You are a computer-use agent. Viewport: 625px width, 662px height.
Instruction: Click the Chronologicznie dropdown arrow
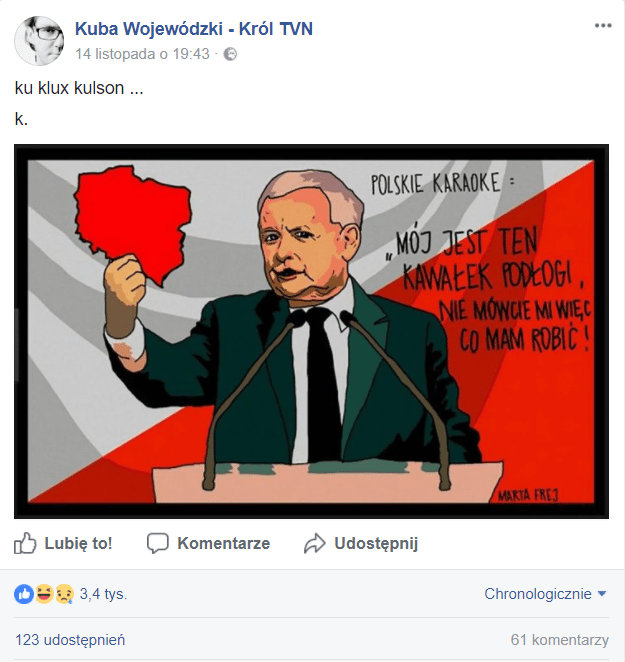602,594
